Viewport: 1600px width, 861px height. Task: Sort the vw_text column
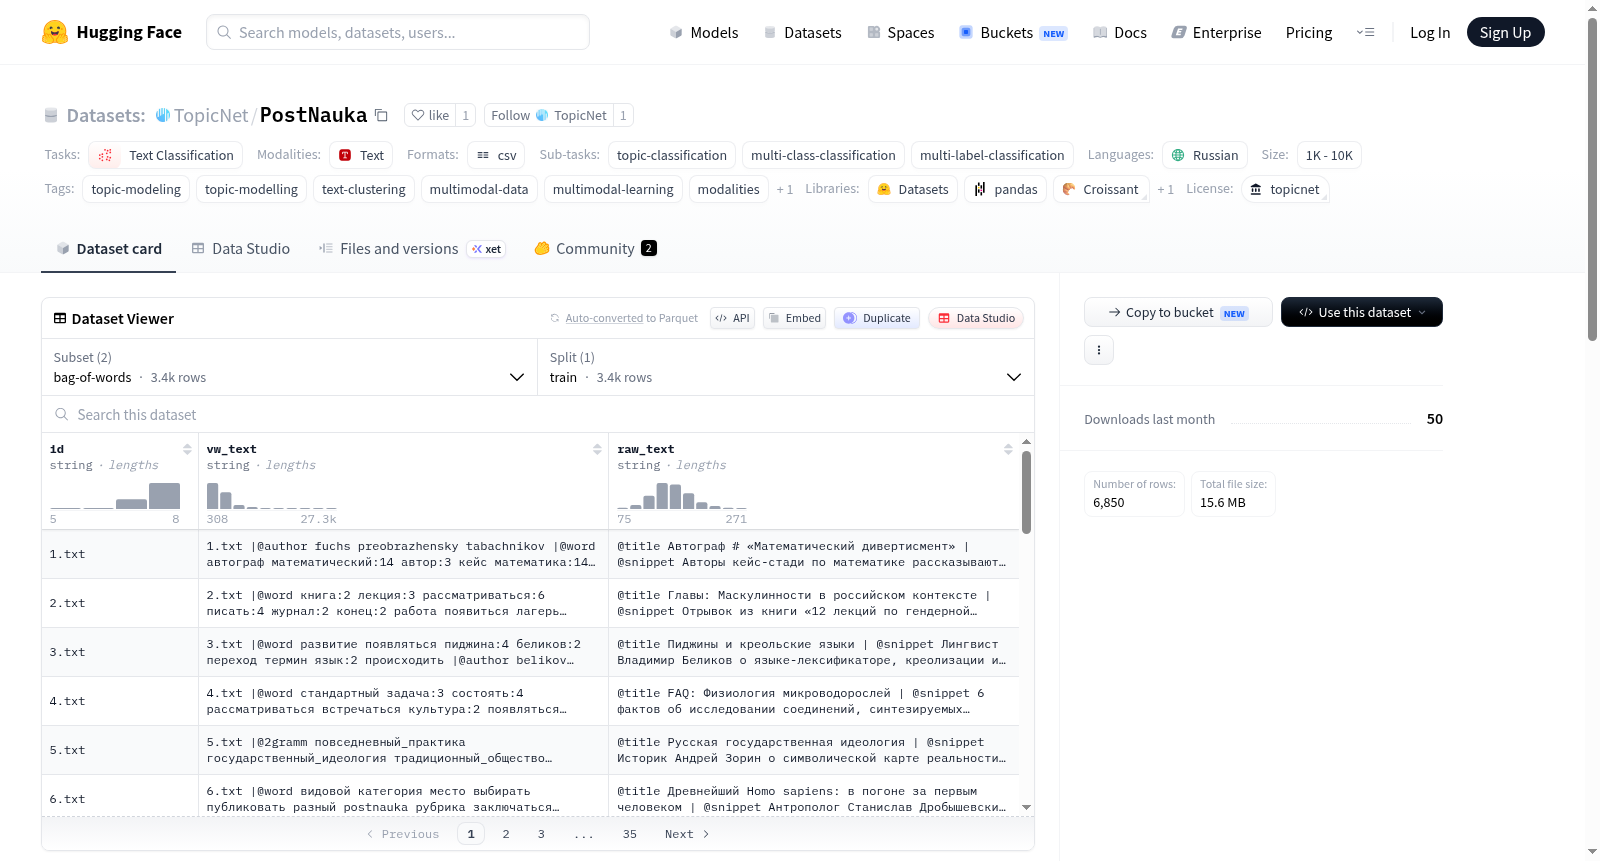coord(597,449)
